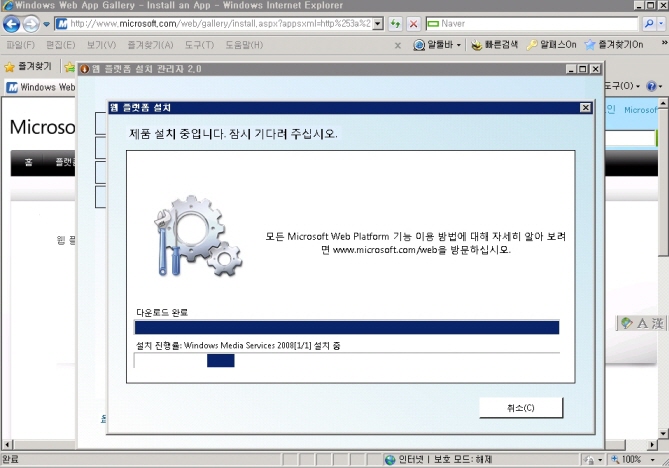Close the 웹 플랫폼 설치 dialog
Viewport: 669px width, 468px height.
click(x=585, y=108)
